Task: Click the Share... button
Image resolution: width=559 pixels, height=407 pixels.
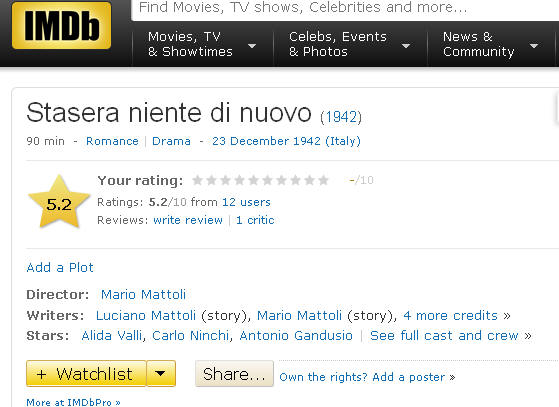Action: pos(234,373)
